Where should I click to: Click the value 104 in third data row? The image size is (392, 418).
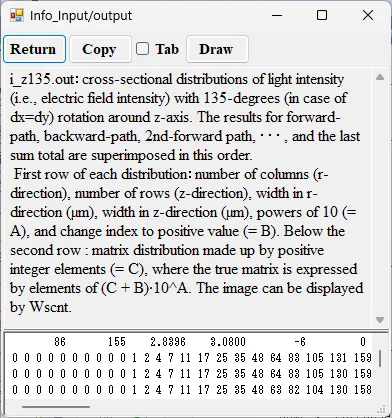tap(315, 389)
